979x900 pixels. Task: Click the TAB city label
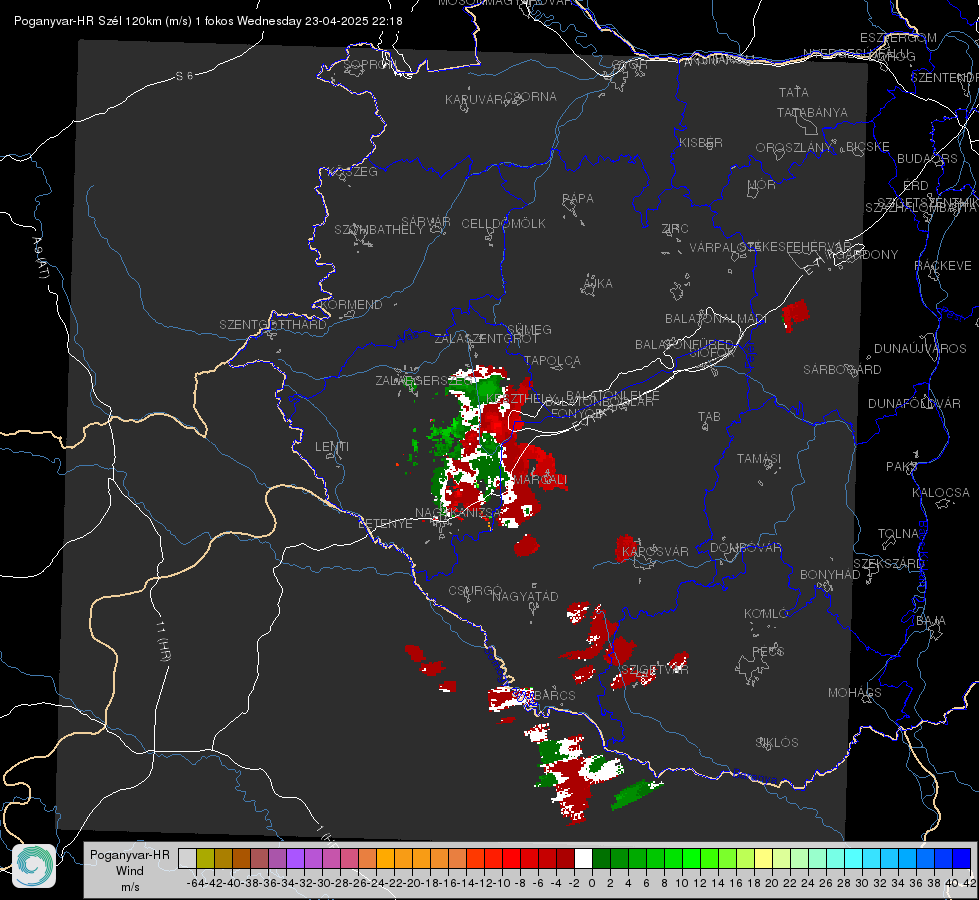(709, 417)
